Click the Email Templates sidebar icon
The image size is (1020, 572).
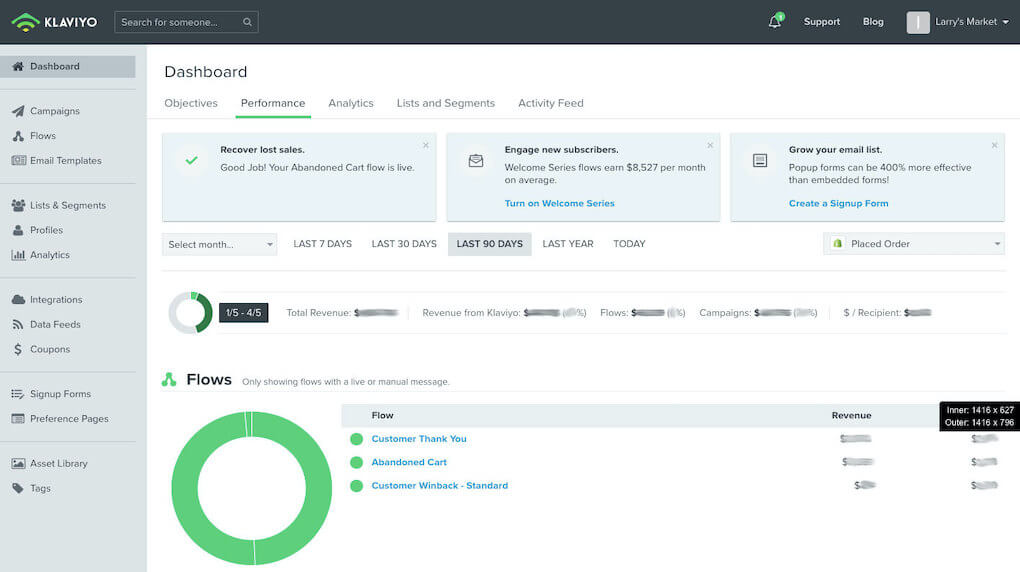[18, 161]
